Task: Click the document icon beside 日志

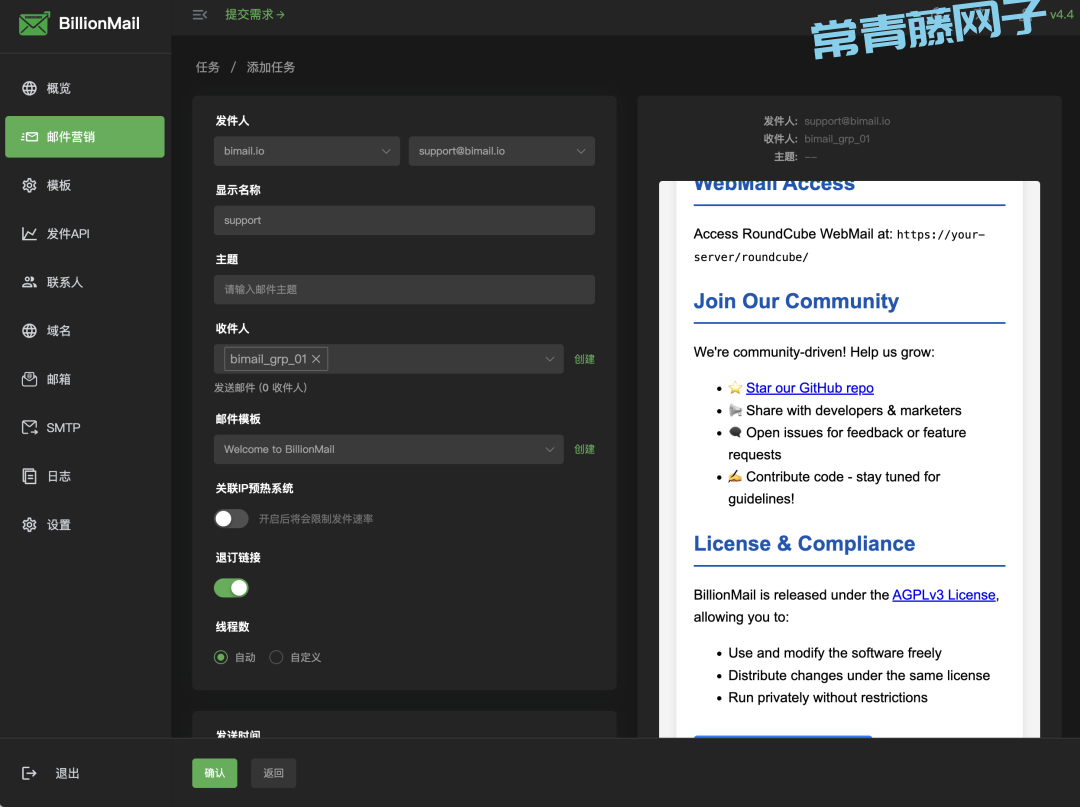Action: tap(29, 476)
